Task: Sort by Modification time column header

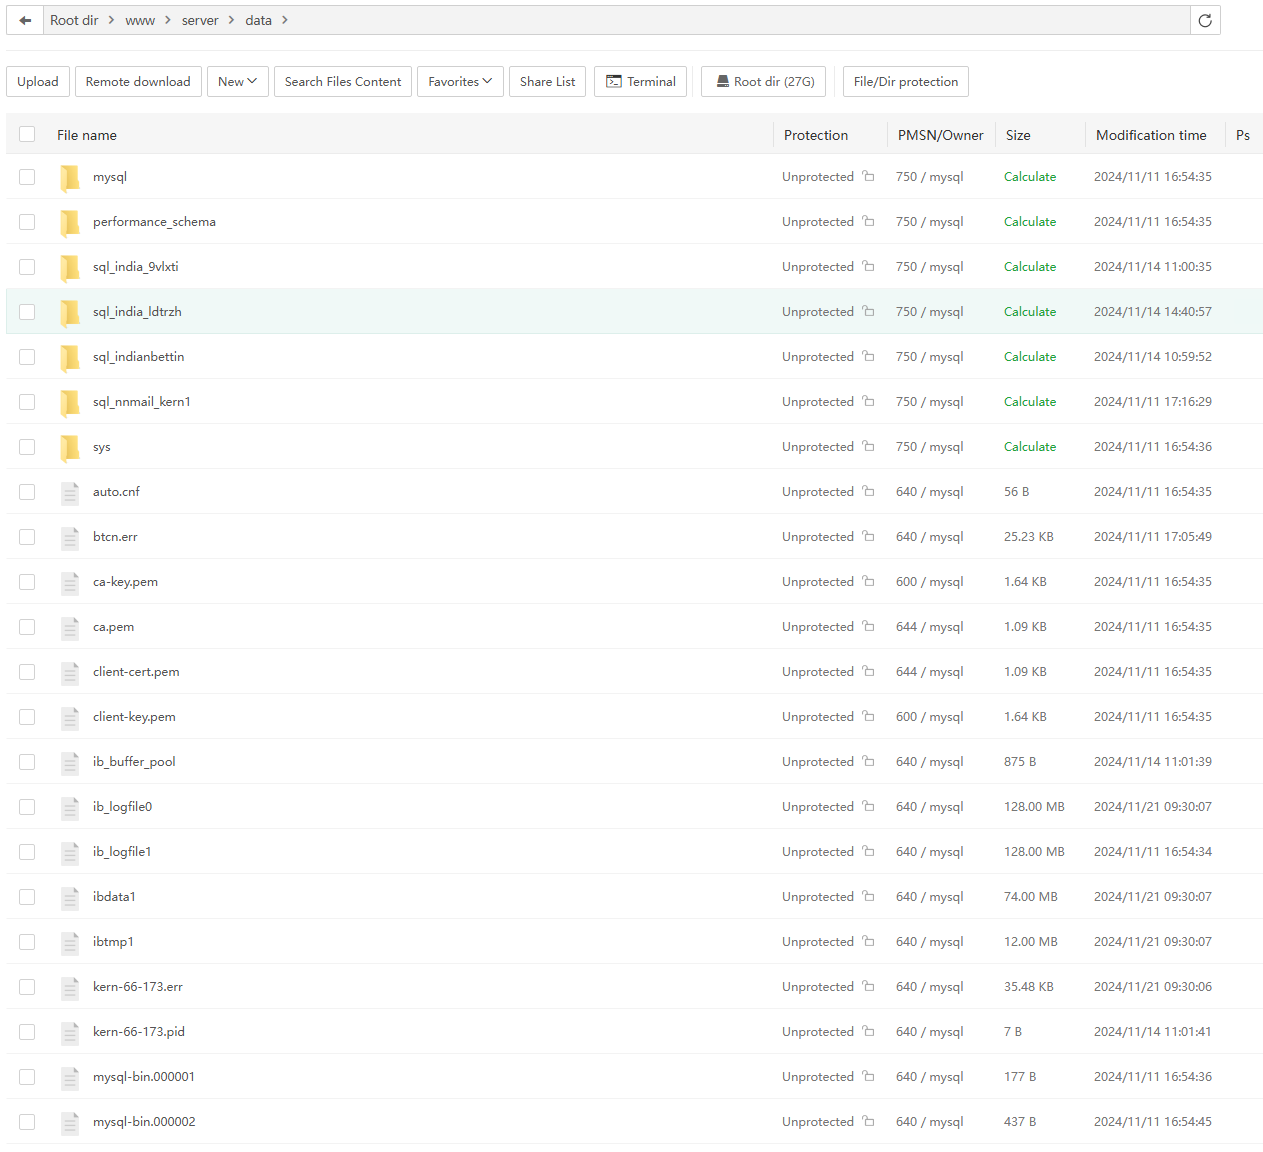Action: pyautogui.click(x=1150, y=135)
